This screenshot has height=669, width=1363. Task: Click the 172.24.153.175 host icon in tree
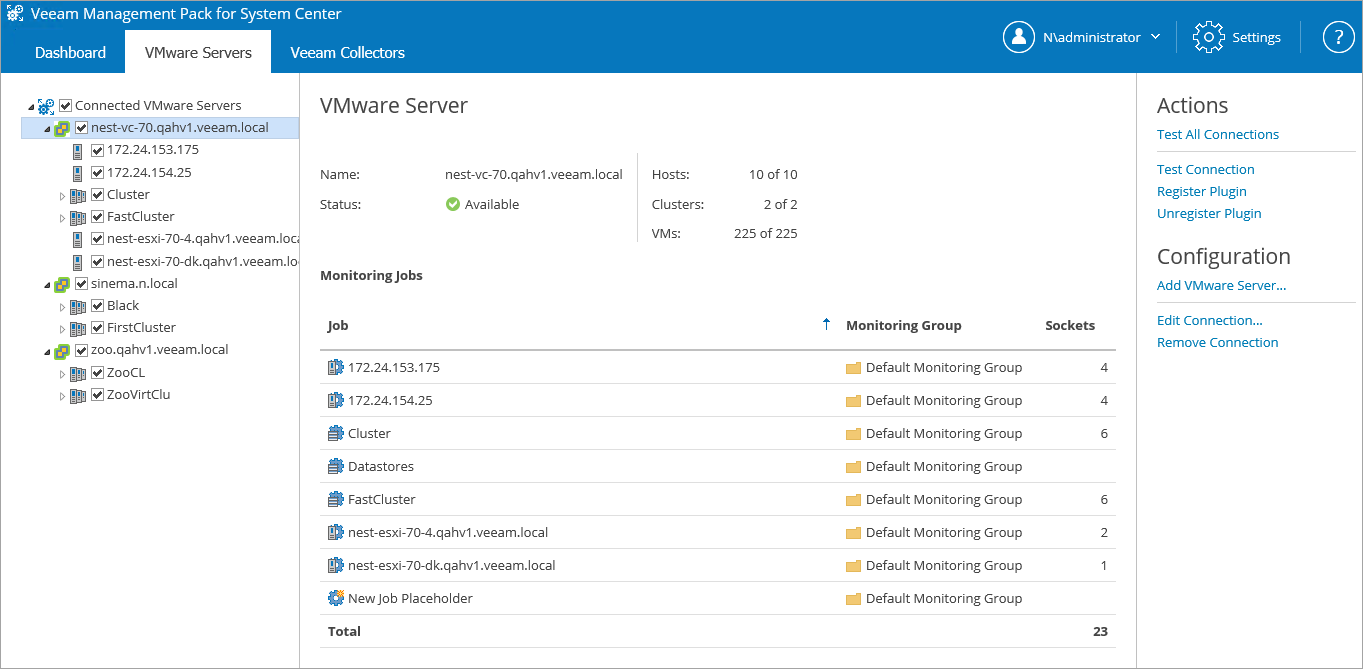pyautogui.click(x=78, y=150)
